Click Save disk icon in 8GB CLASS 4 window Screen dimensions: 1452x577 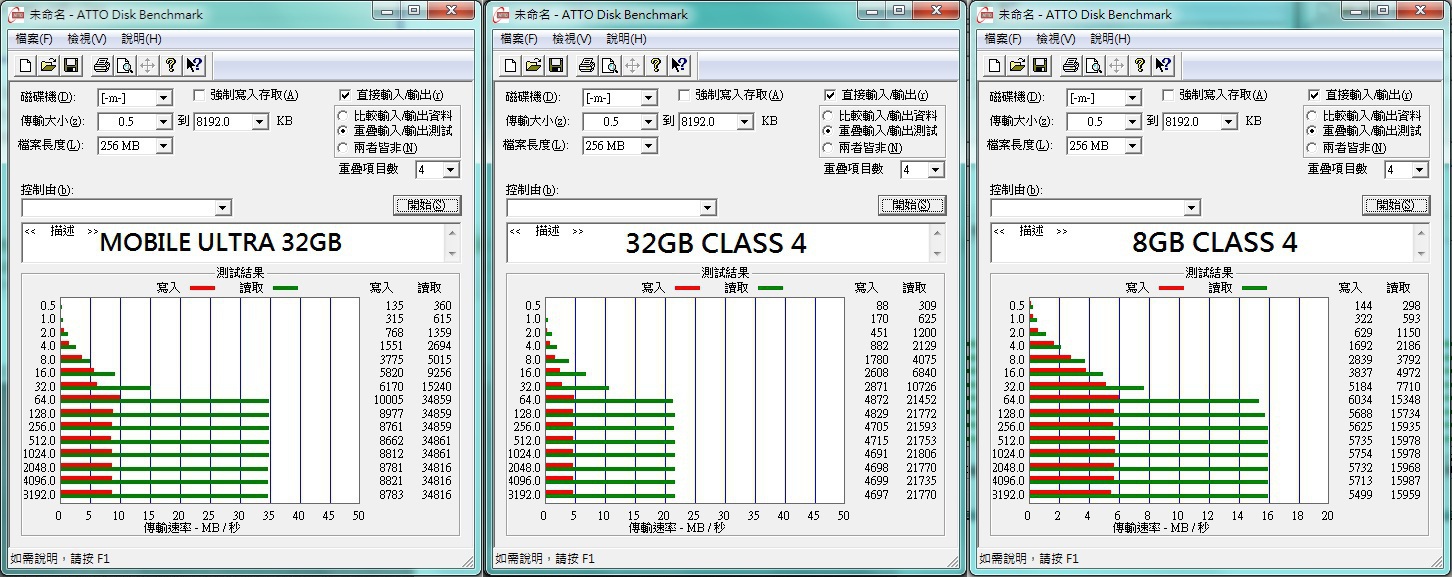1040,66
